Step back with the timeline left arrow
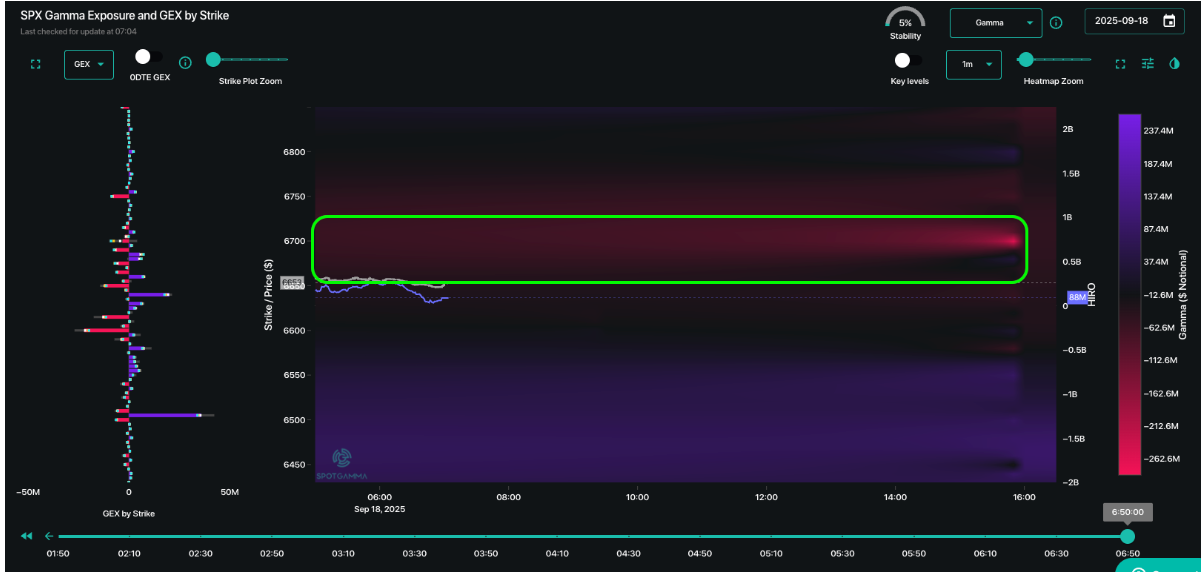 (49, 536)
